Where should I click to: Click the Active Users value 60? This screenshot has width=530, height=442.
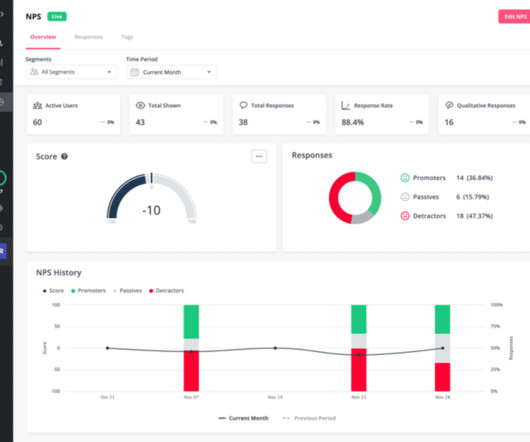tap(38, 122)
